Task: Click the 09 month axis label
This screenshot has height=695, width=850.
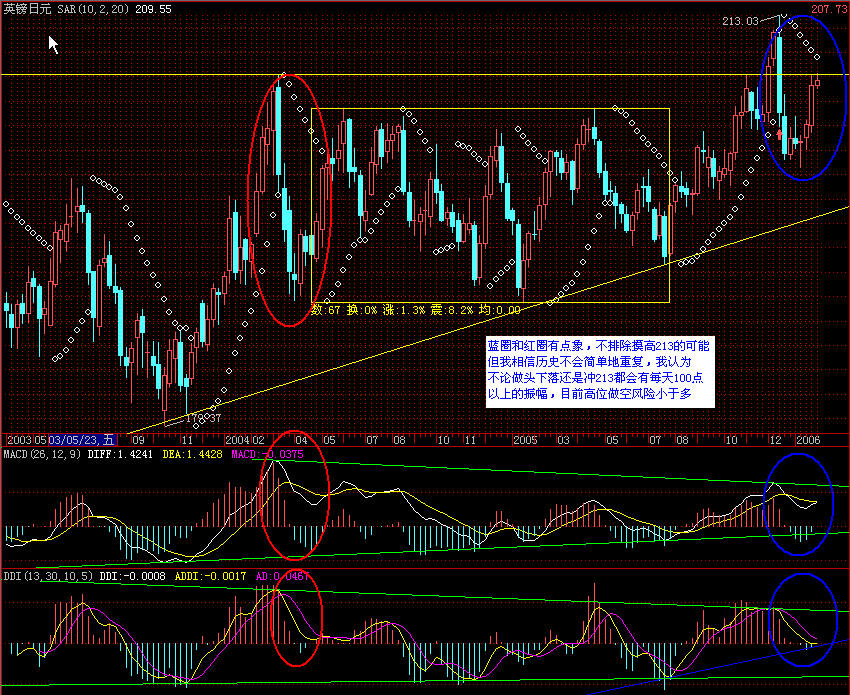Action: pos(138,440)
